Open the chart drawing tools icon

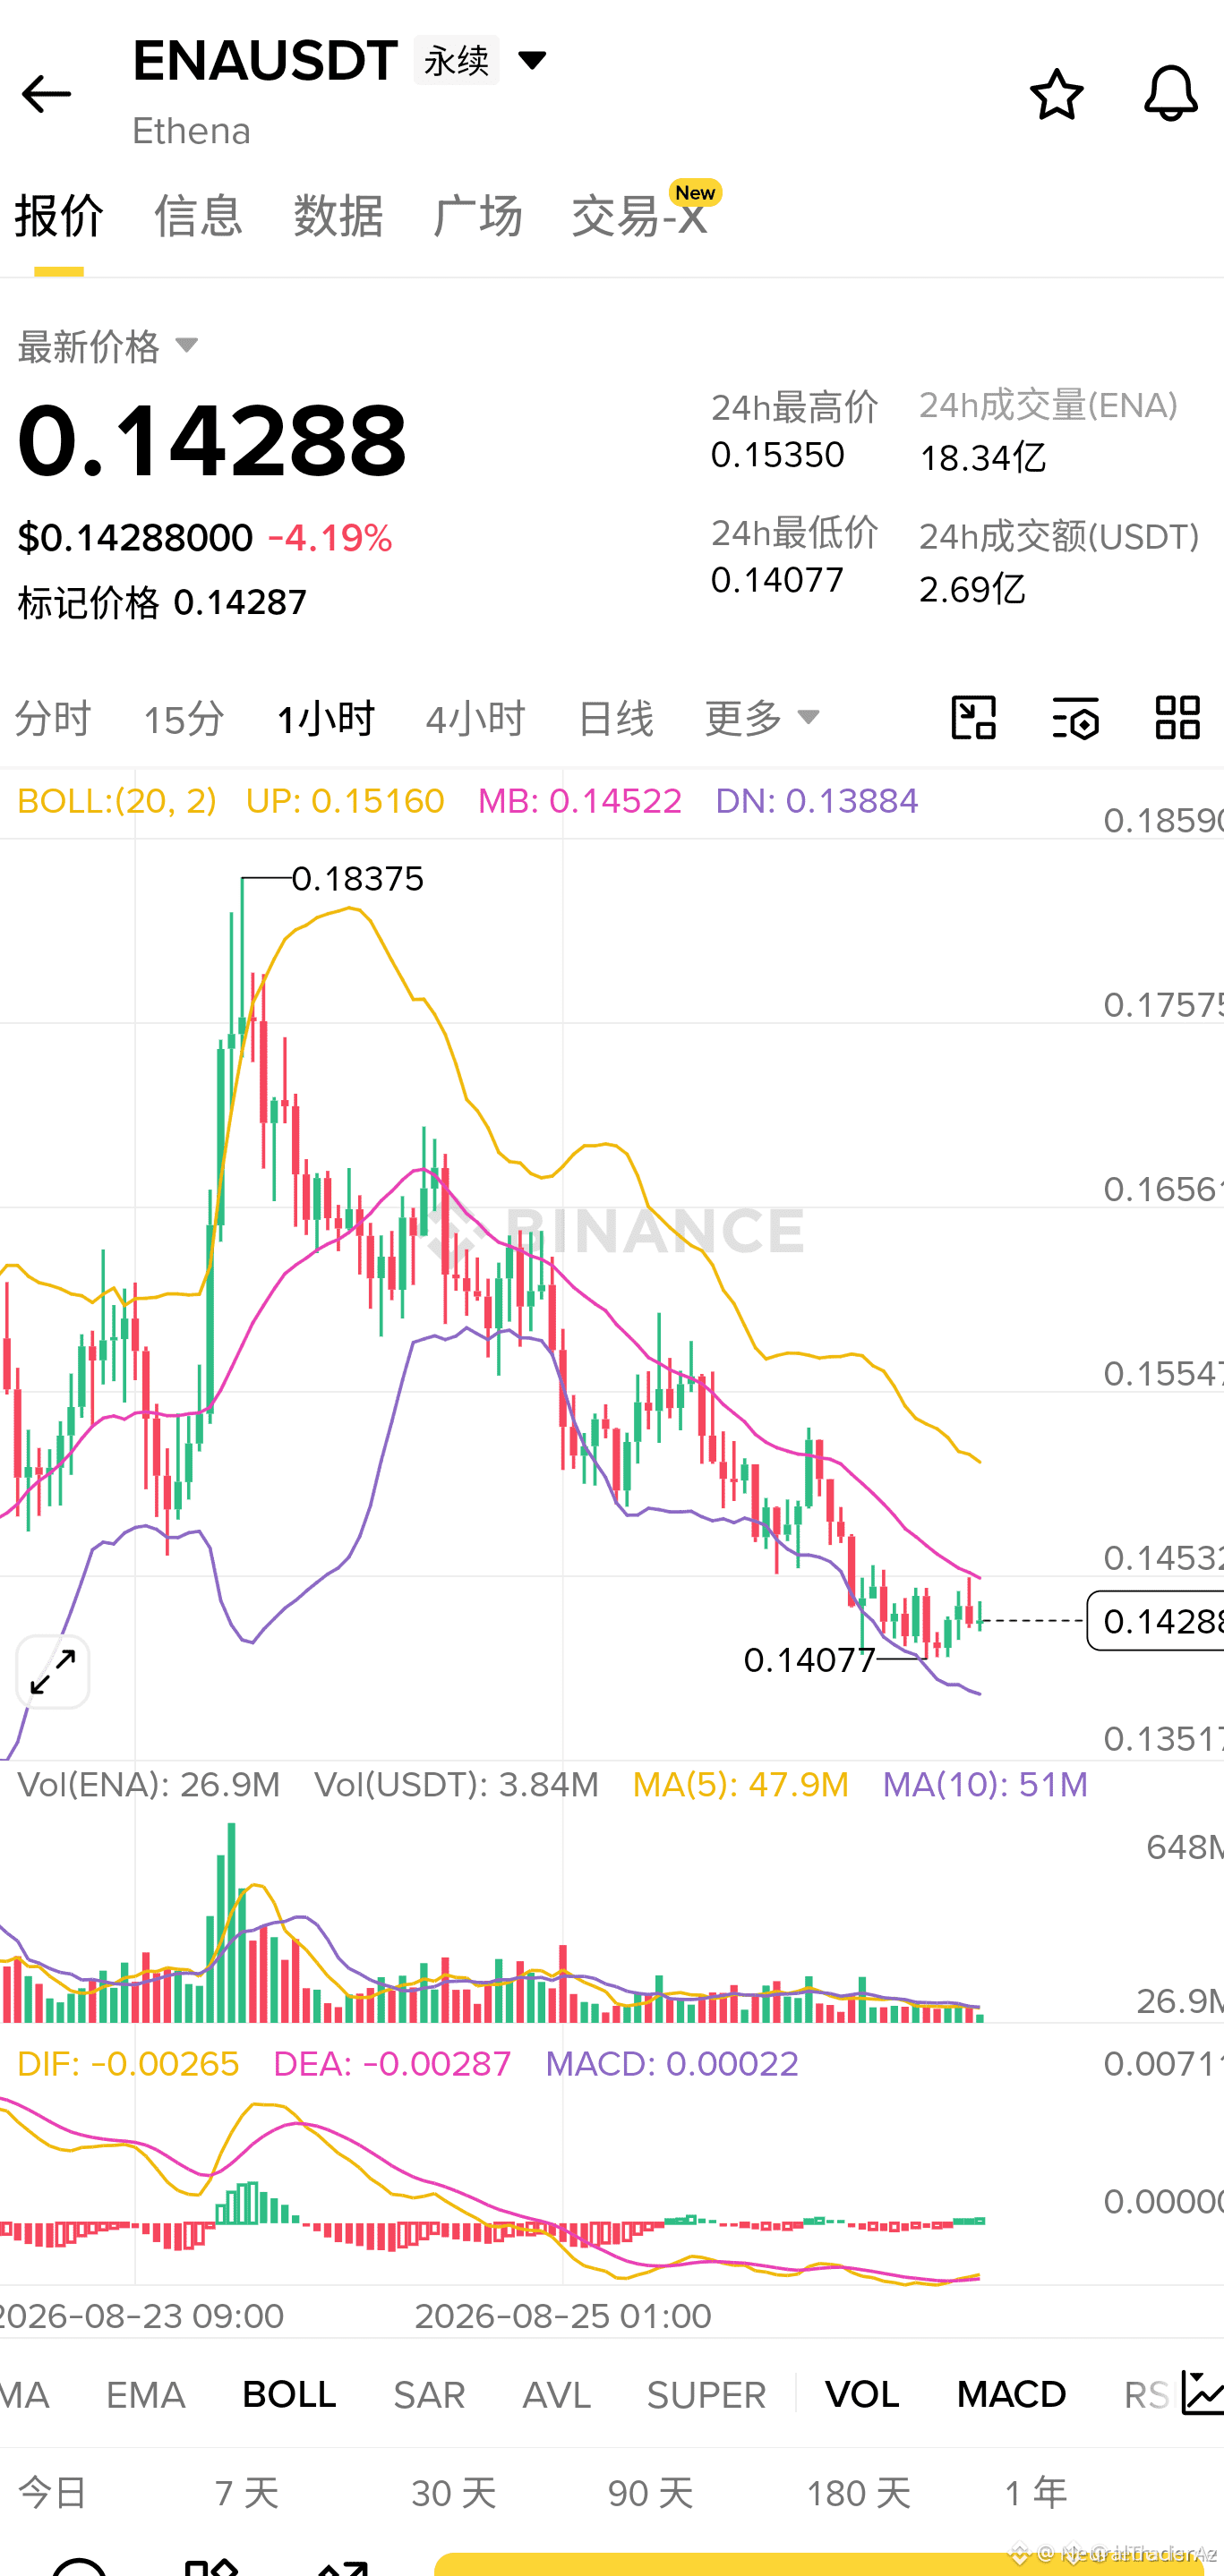(974, 718)
